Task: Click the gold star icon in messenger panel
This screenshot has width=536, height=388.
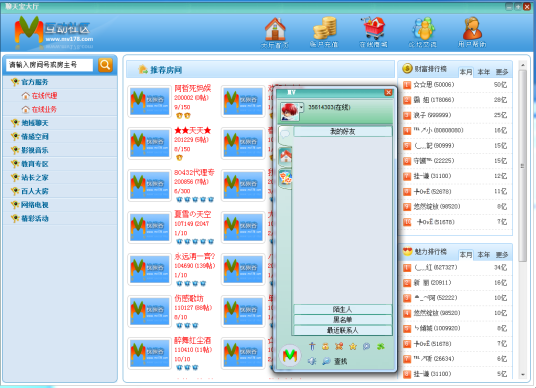Action: click(x=353, y=347)
